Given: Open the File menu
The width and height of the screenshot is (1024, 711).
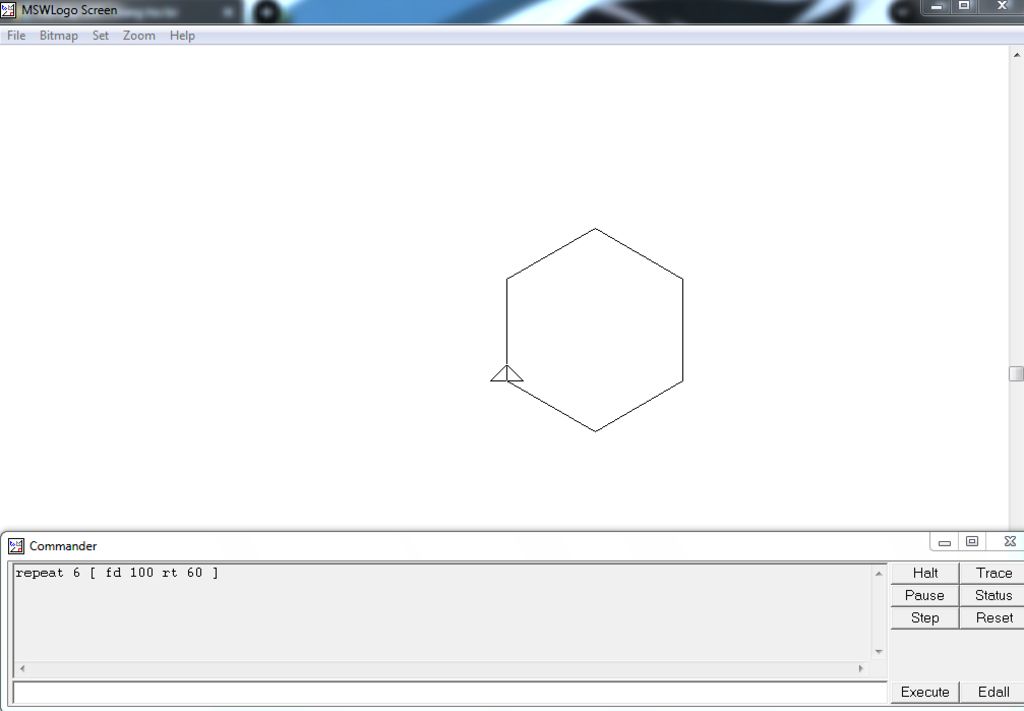Looking at the screenshot, I should pos(16,36).
